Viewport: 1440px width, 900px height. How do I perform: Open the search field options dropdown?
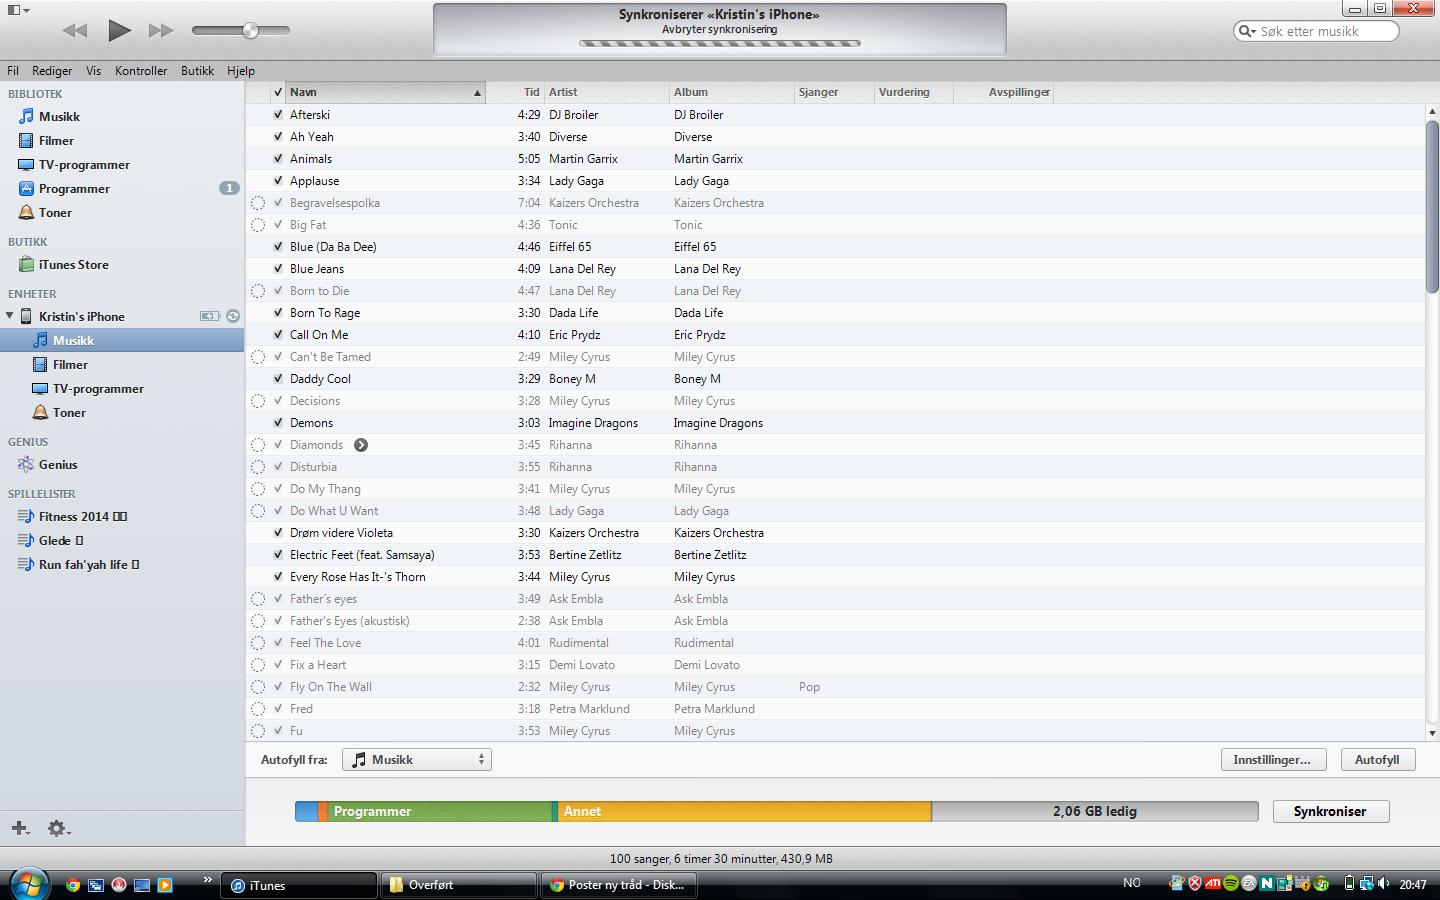point(1247,31)
